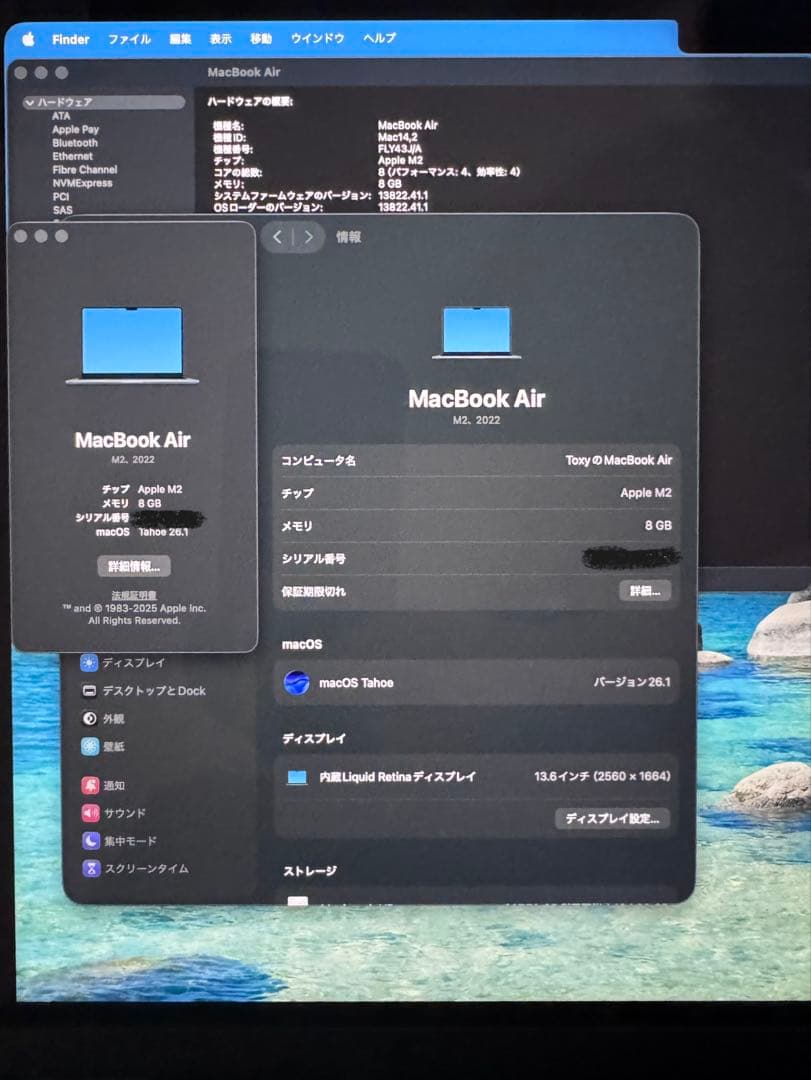
Task: Select the 壁紙 (Wallpaper) sidebar icon
Action: pyautogui.click(x=88, y=746)
